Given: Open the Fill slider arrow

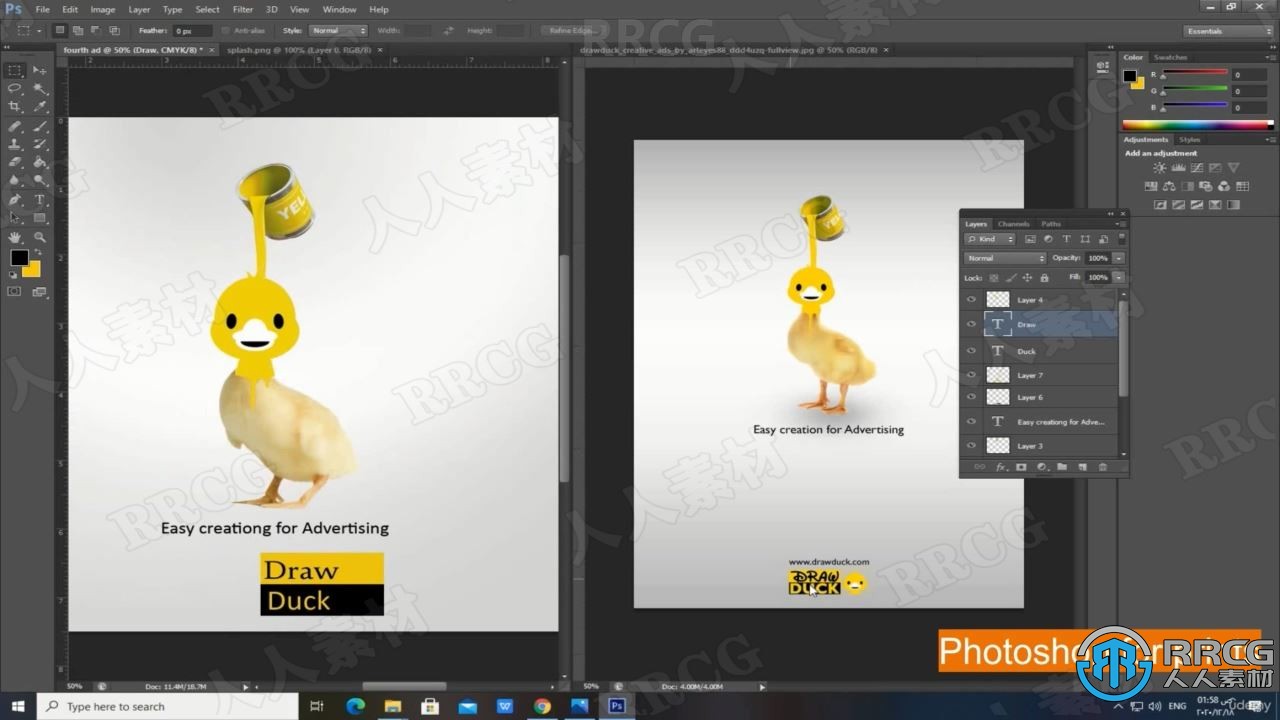Looking at the screenshot, I should (x=1118, y=277).
